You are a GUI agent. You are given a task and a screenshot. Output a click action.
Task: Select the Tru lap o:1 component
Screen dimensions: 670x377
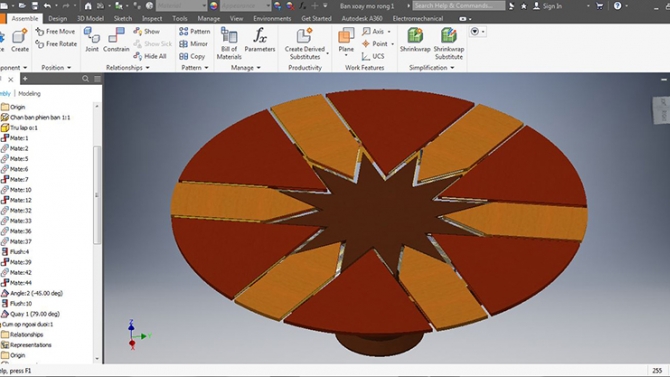click(x=19, y=127)
